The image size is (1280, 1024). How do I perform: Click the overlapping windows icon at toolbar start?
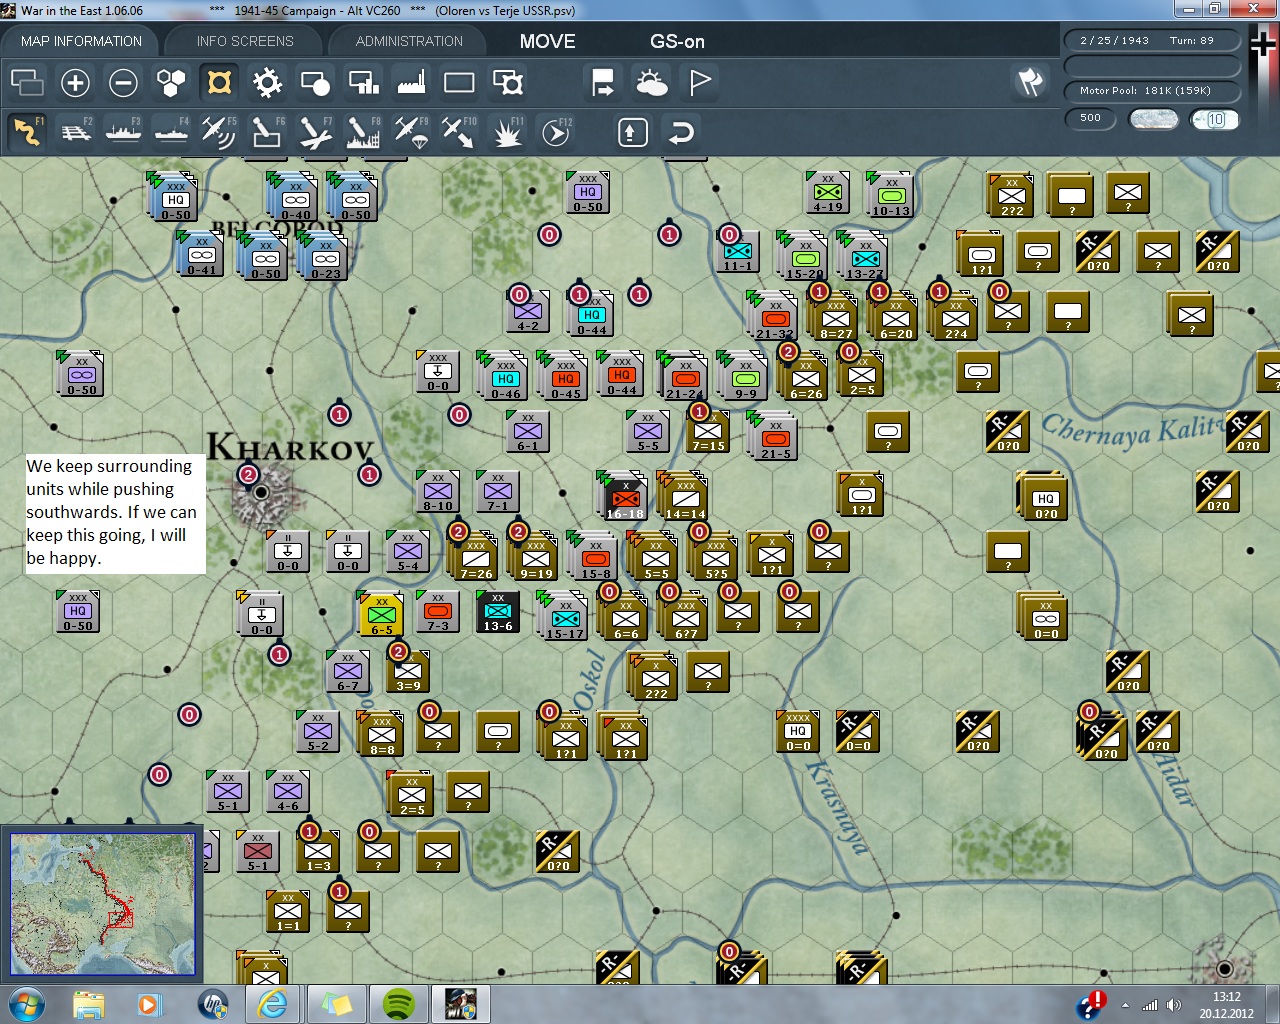coord(27,83)
